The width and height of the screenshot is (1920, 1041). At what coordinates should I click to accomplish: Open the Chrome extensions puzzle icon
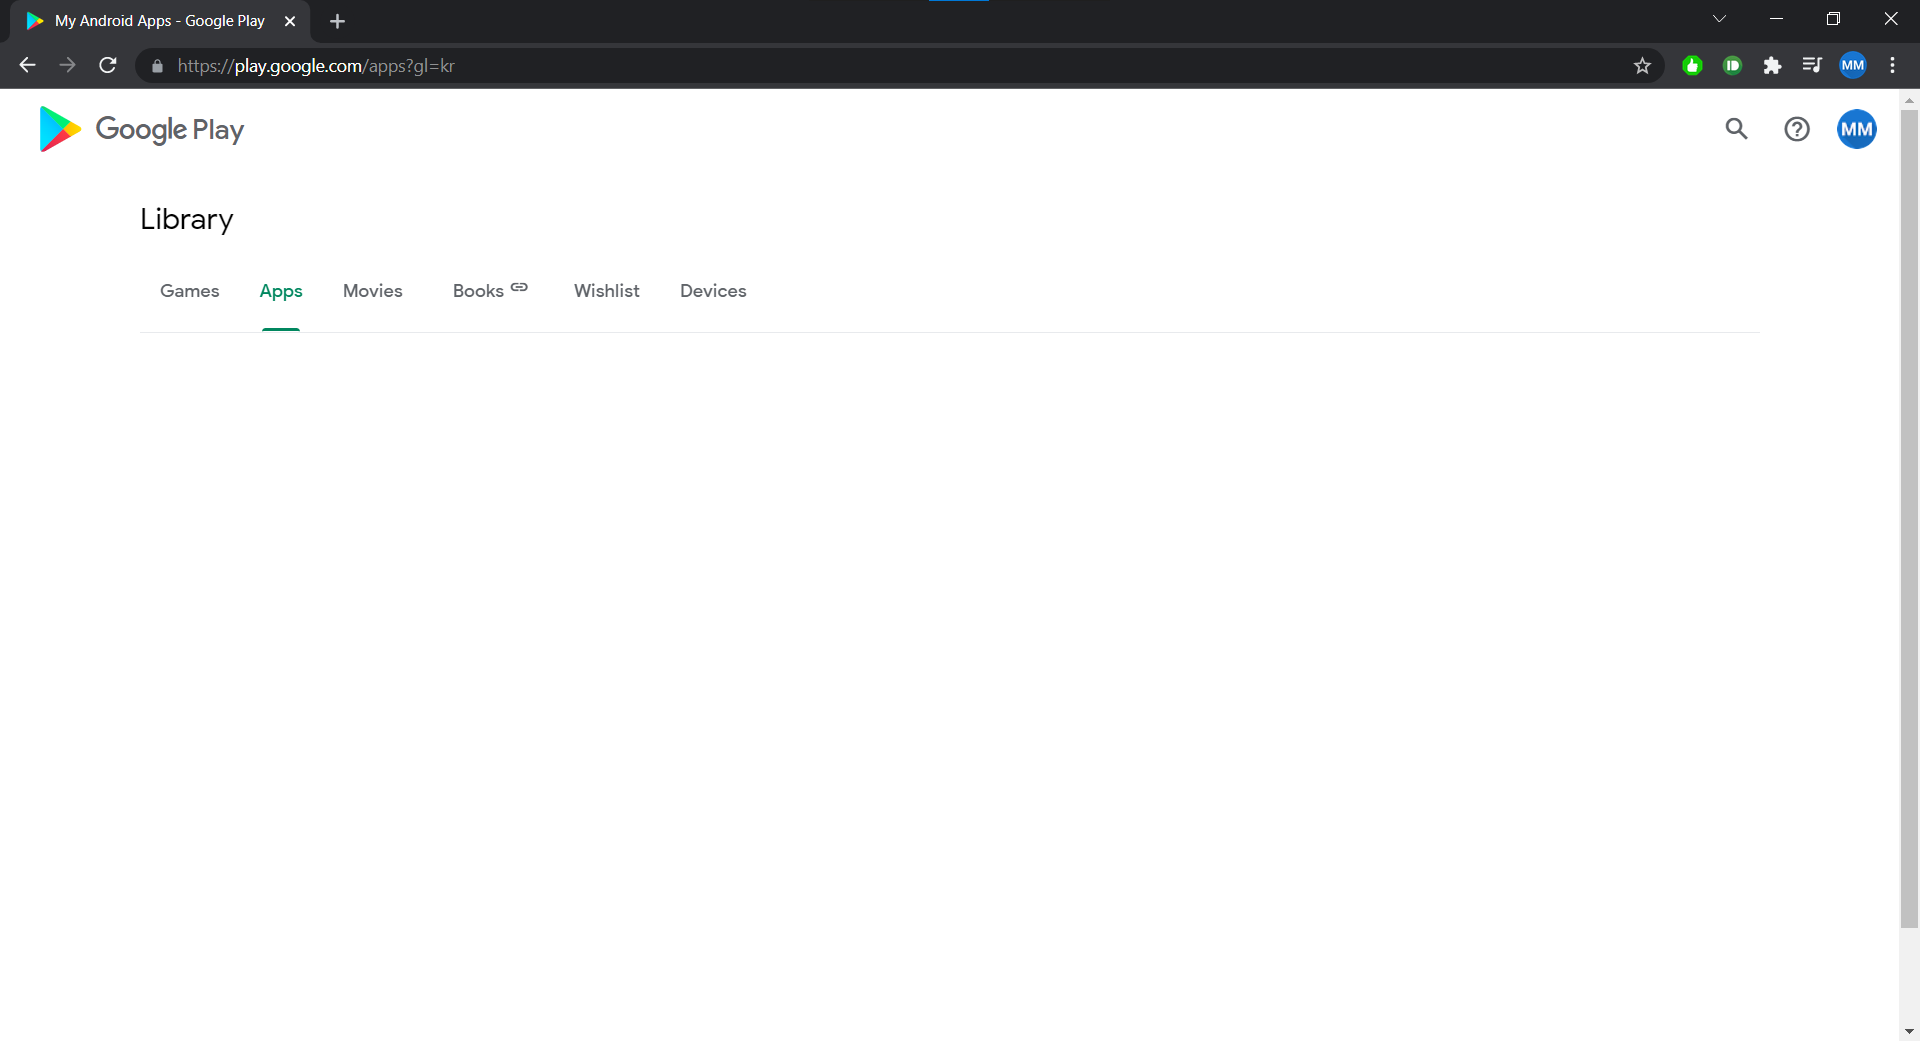pos(1773,65)
